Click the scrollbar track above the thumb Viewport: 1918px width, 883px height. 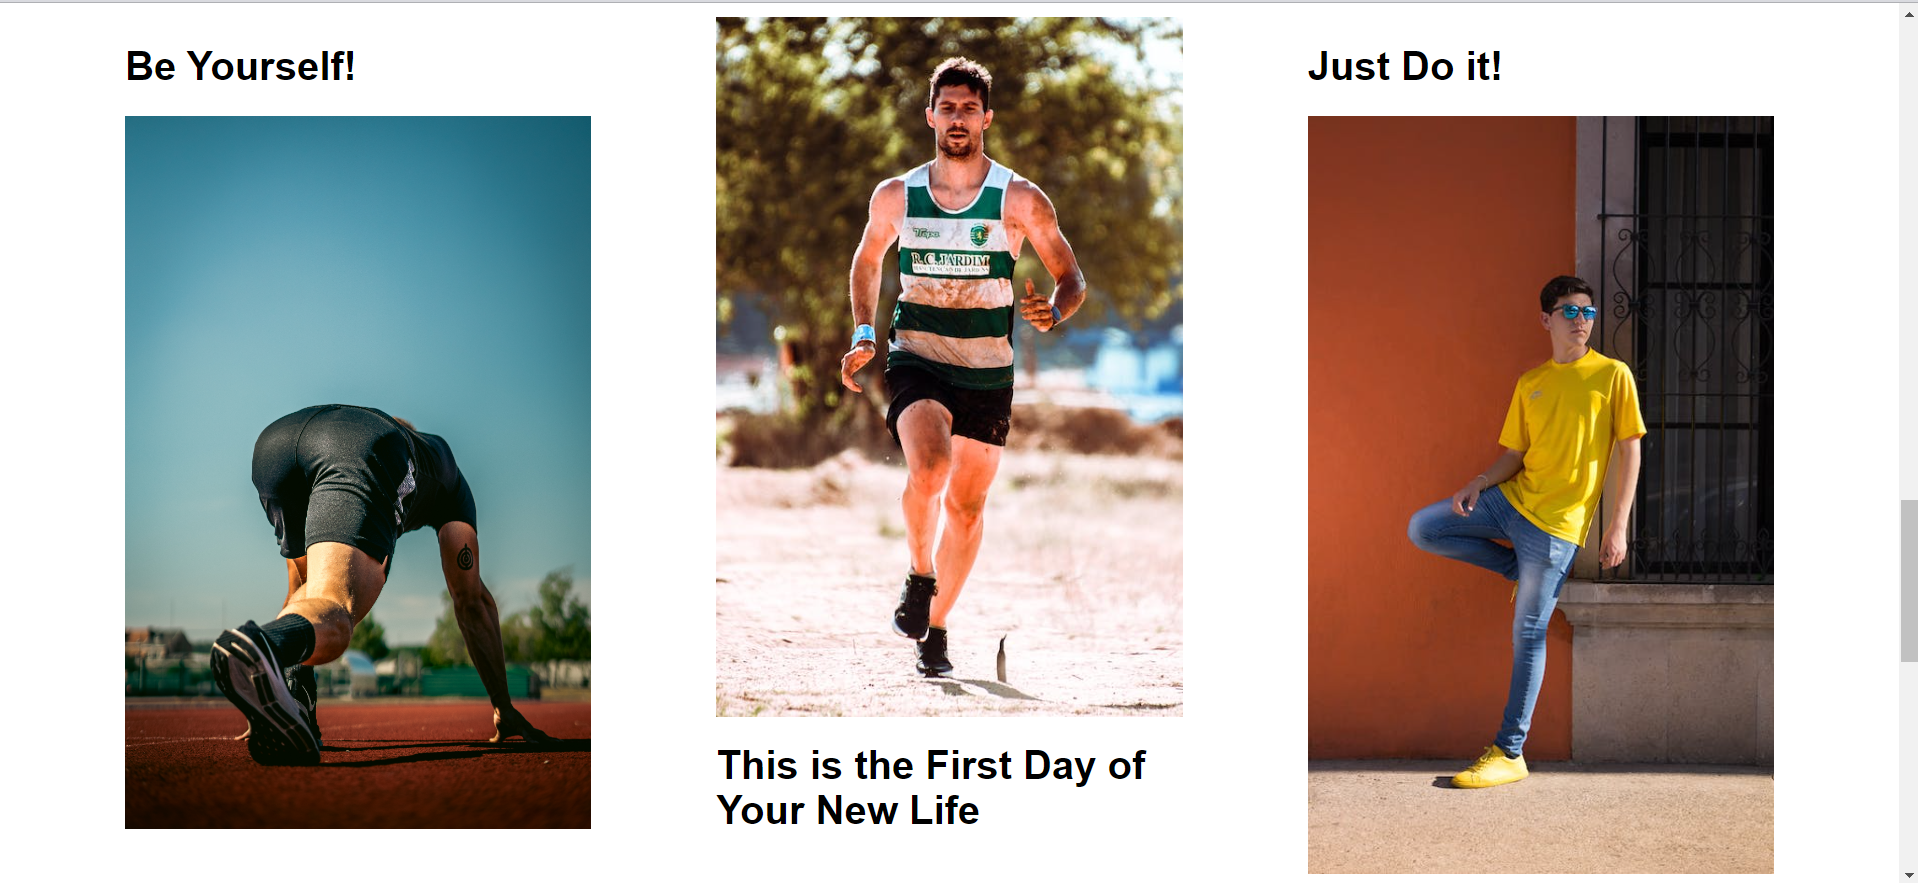click(x=1909, y=260)
